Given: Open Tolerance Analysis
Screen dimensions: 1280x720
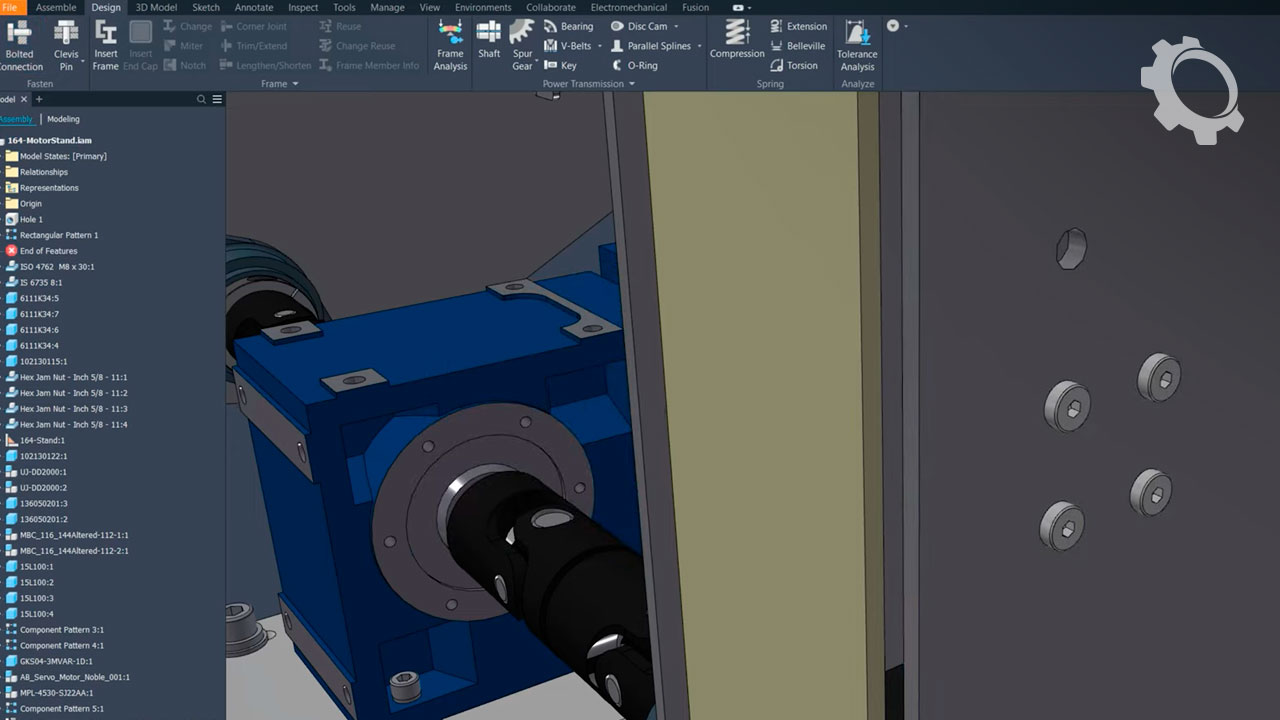Looking at the screenshot, I should [x=857, y=46].
